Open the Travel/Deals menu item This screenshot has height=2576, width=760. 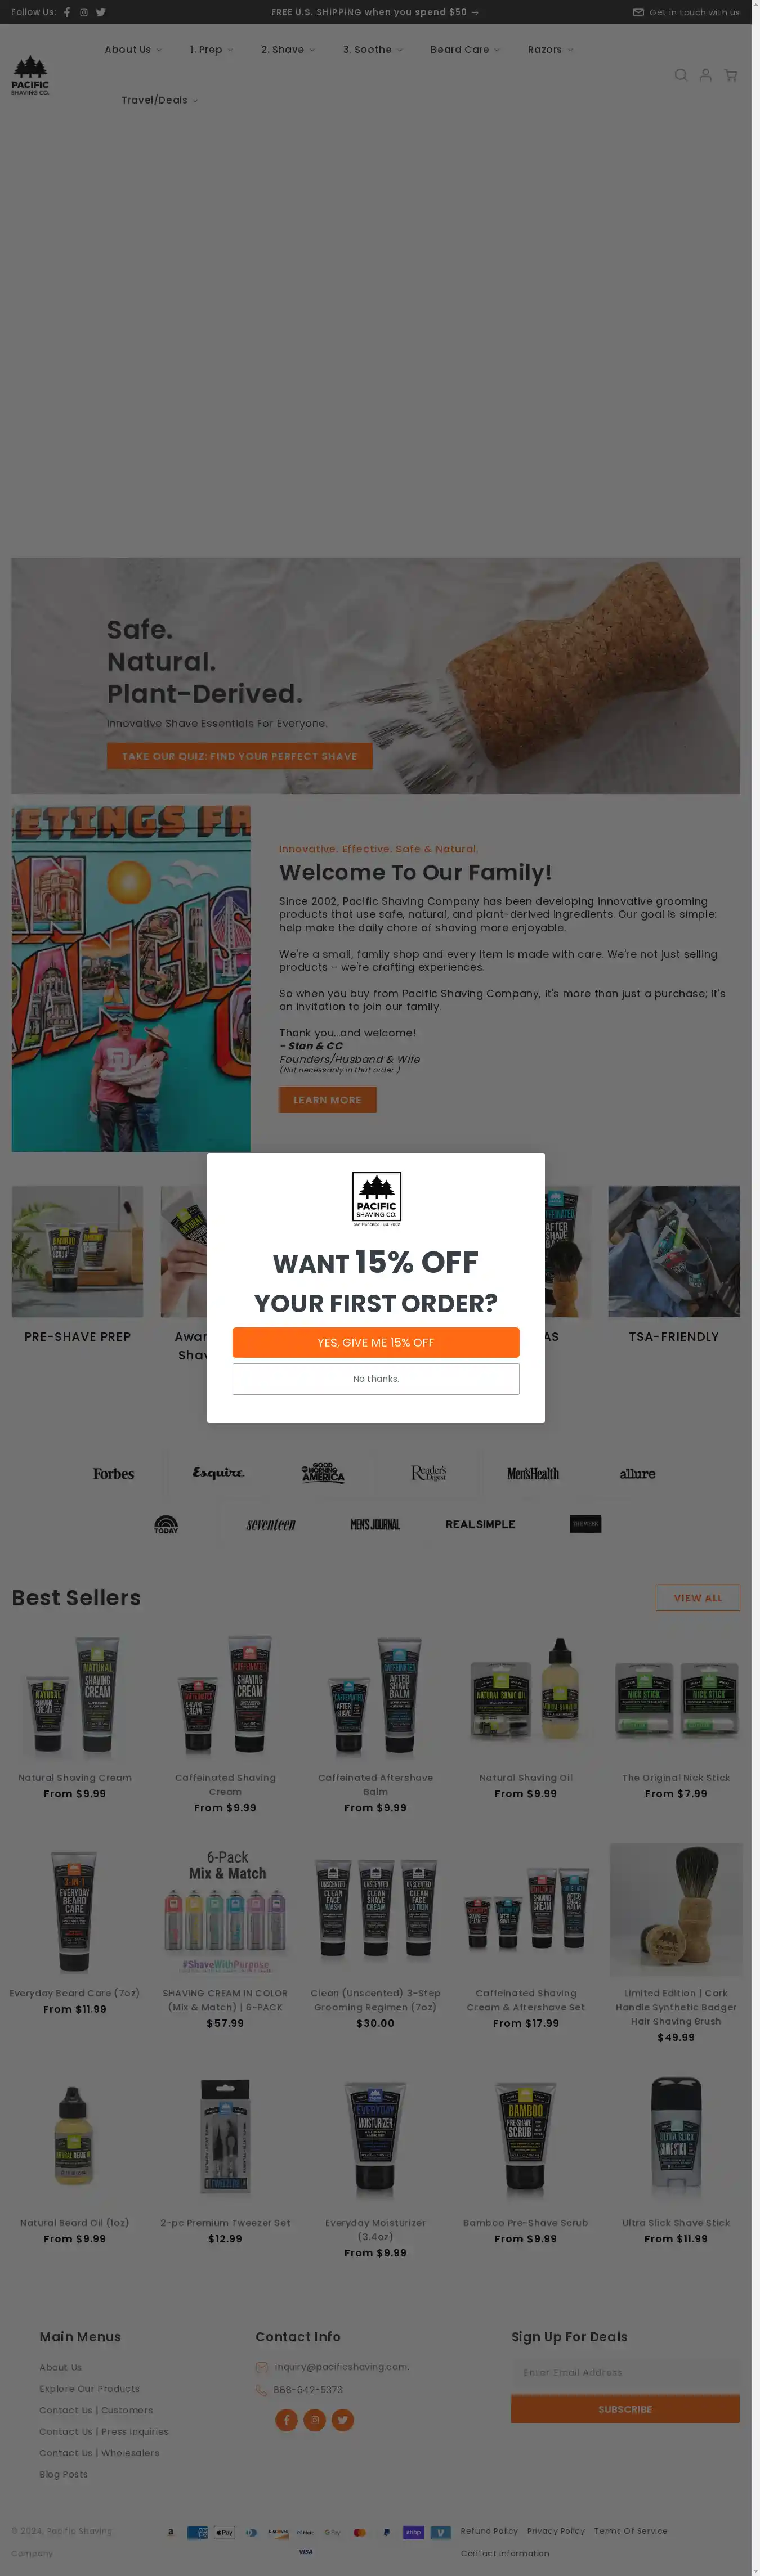[160, 100]
